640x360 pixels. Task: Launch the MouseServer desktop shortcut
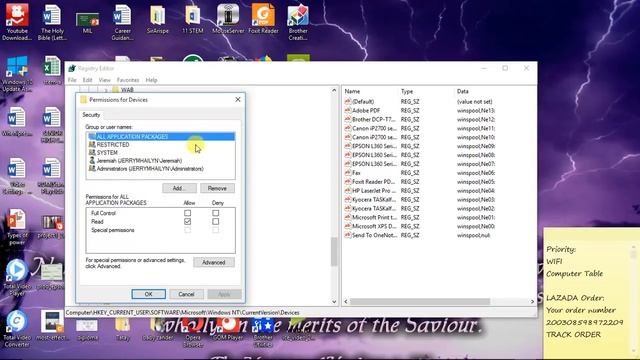pos(228,19)
